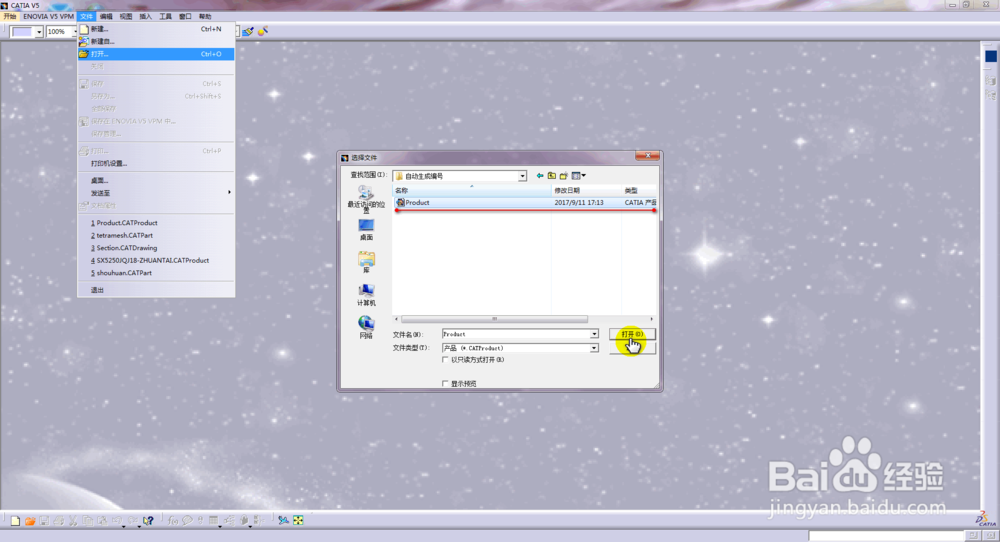Open Recent Places in dialog sidebar
1000x542 pixels.
click(366, 199)
